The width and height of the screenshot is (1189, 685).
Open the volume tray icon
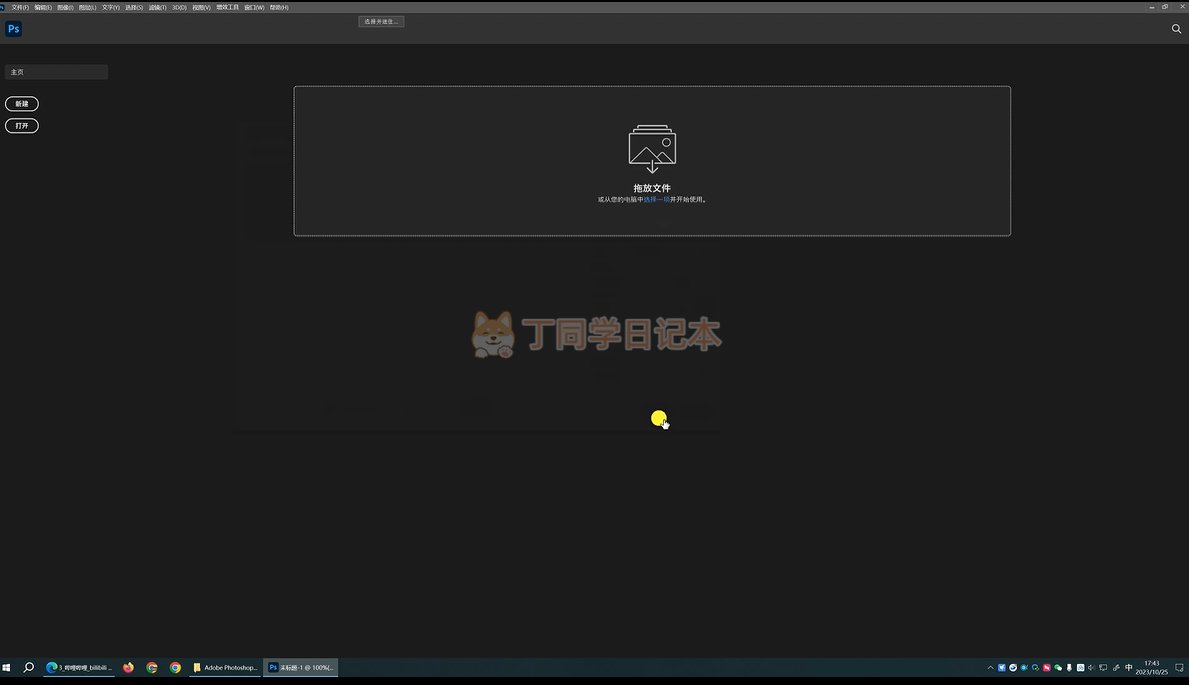click(1090, 668)
